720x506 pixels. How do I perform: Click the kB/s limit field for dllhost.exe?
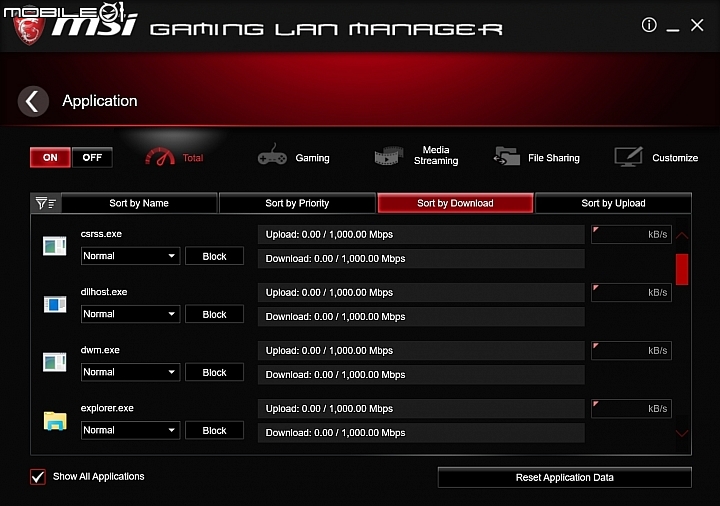631,292
